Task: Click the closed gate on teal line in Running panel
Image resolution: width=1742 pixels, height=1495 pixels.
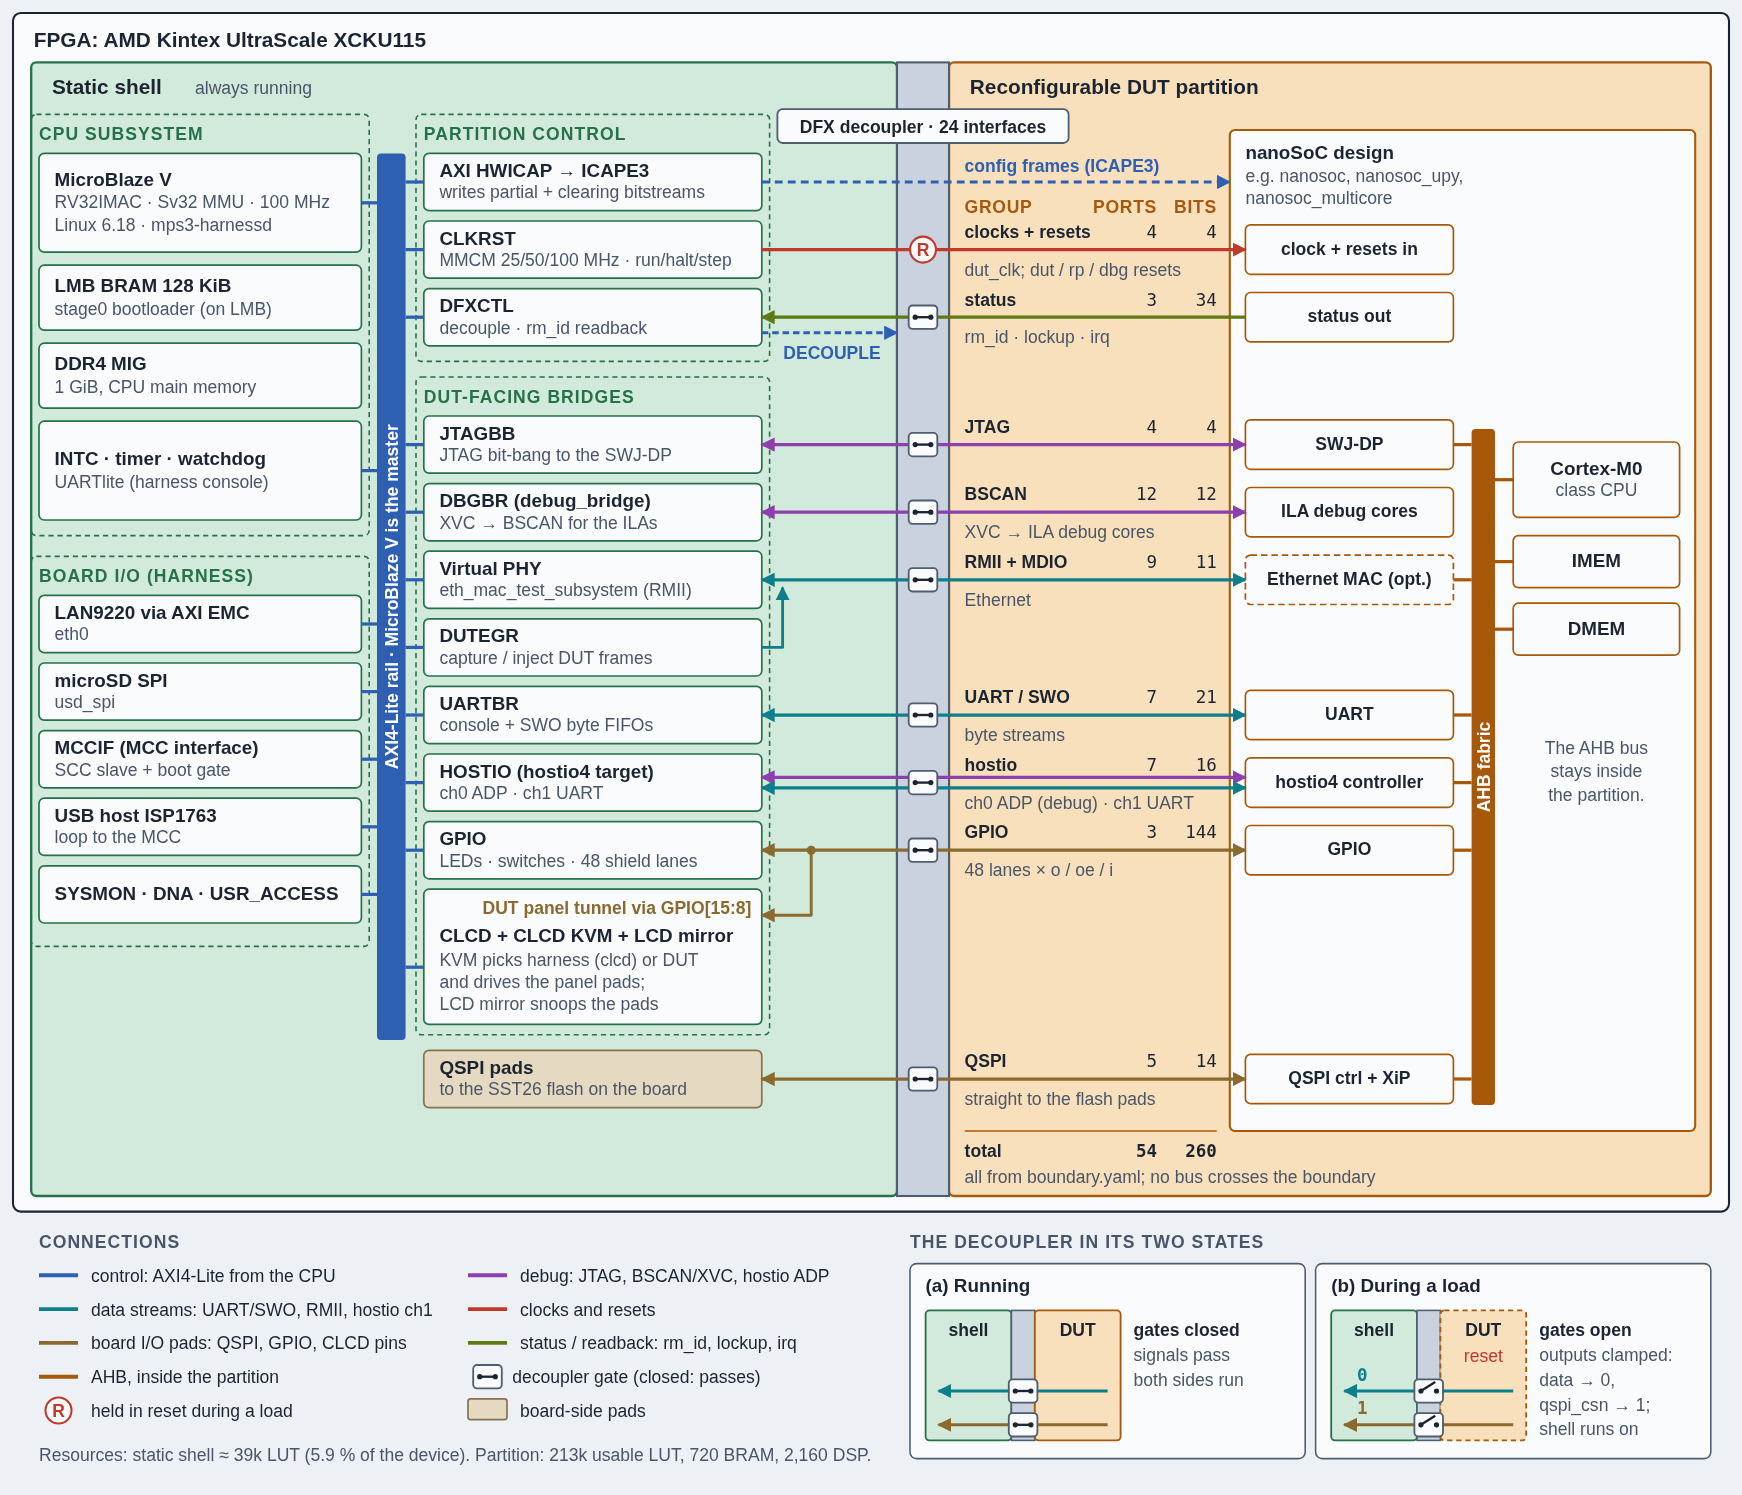Action: 1023,1391
